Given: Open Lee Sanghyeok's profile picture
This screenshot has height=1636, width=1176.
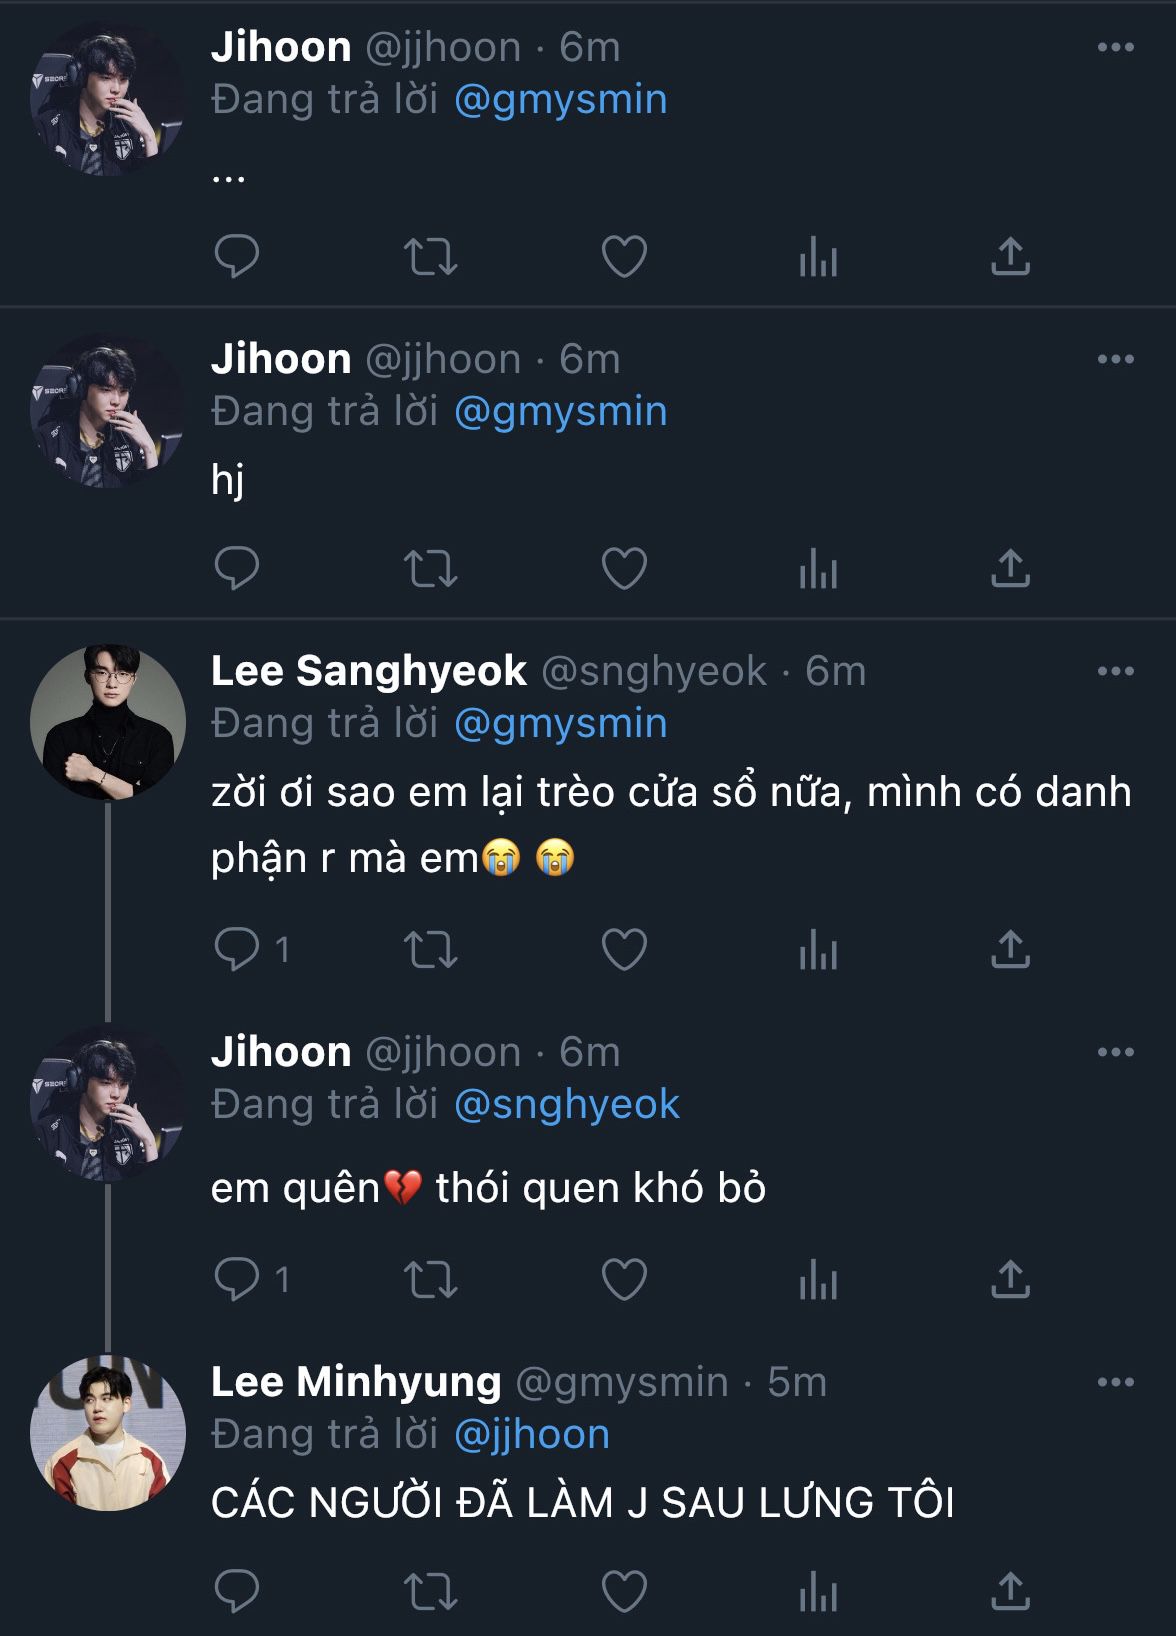Looking at the screenshot, I should (107, 722).
